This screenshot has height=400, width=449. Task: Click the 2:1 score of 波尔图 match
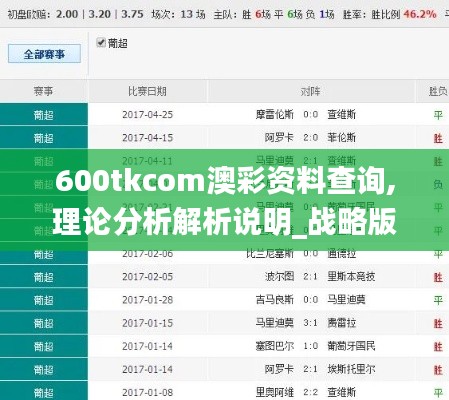click(310, 276)
